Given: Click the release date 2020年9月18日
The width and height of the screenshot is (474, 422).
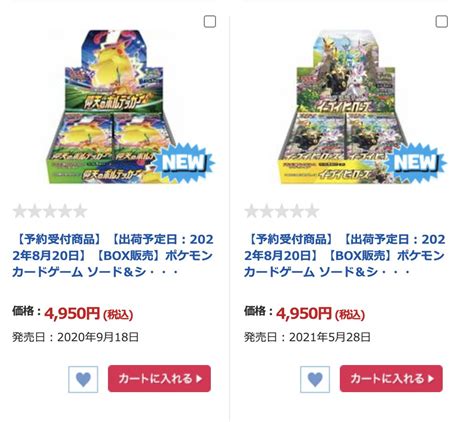Looking at the screenshot, I should [x=98, y=337].
